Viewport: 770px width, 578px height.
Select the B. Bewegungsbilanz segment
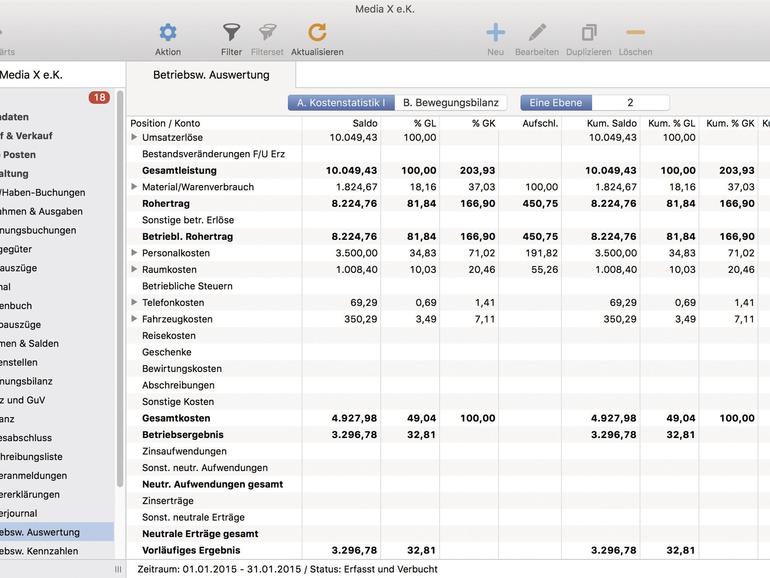click(451, 103)
